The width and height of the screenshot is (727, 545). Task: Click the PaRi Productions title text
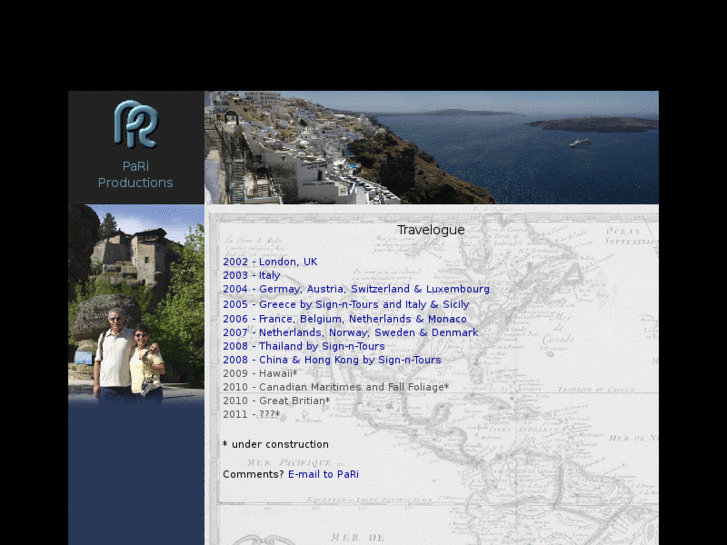coord(135,174)
